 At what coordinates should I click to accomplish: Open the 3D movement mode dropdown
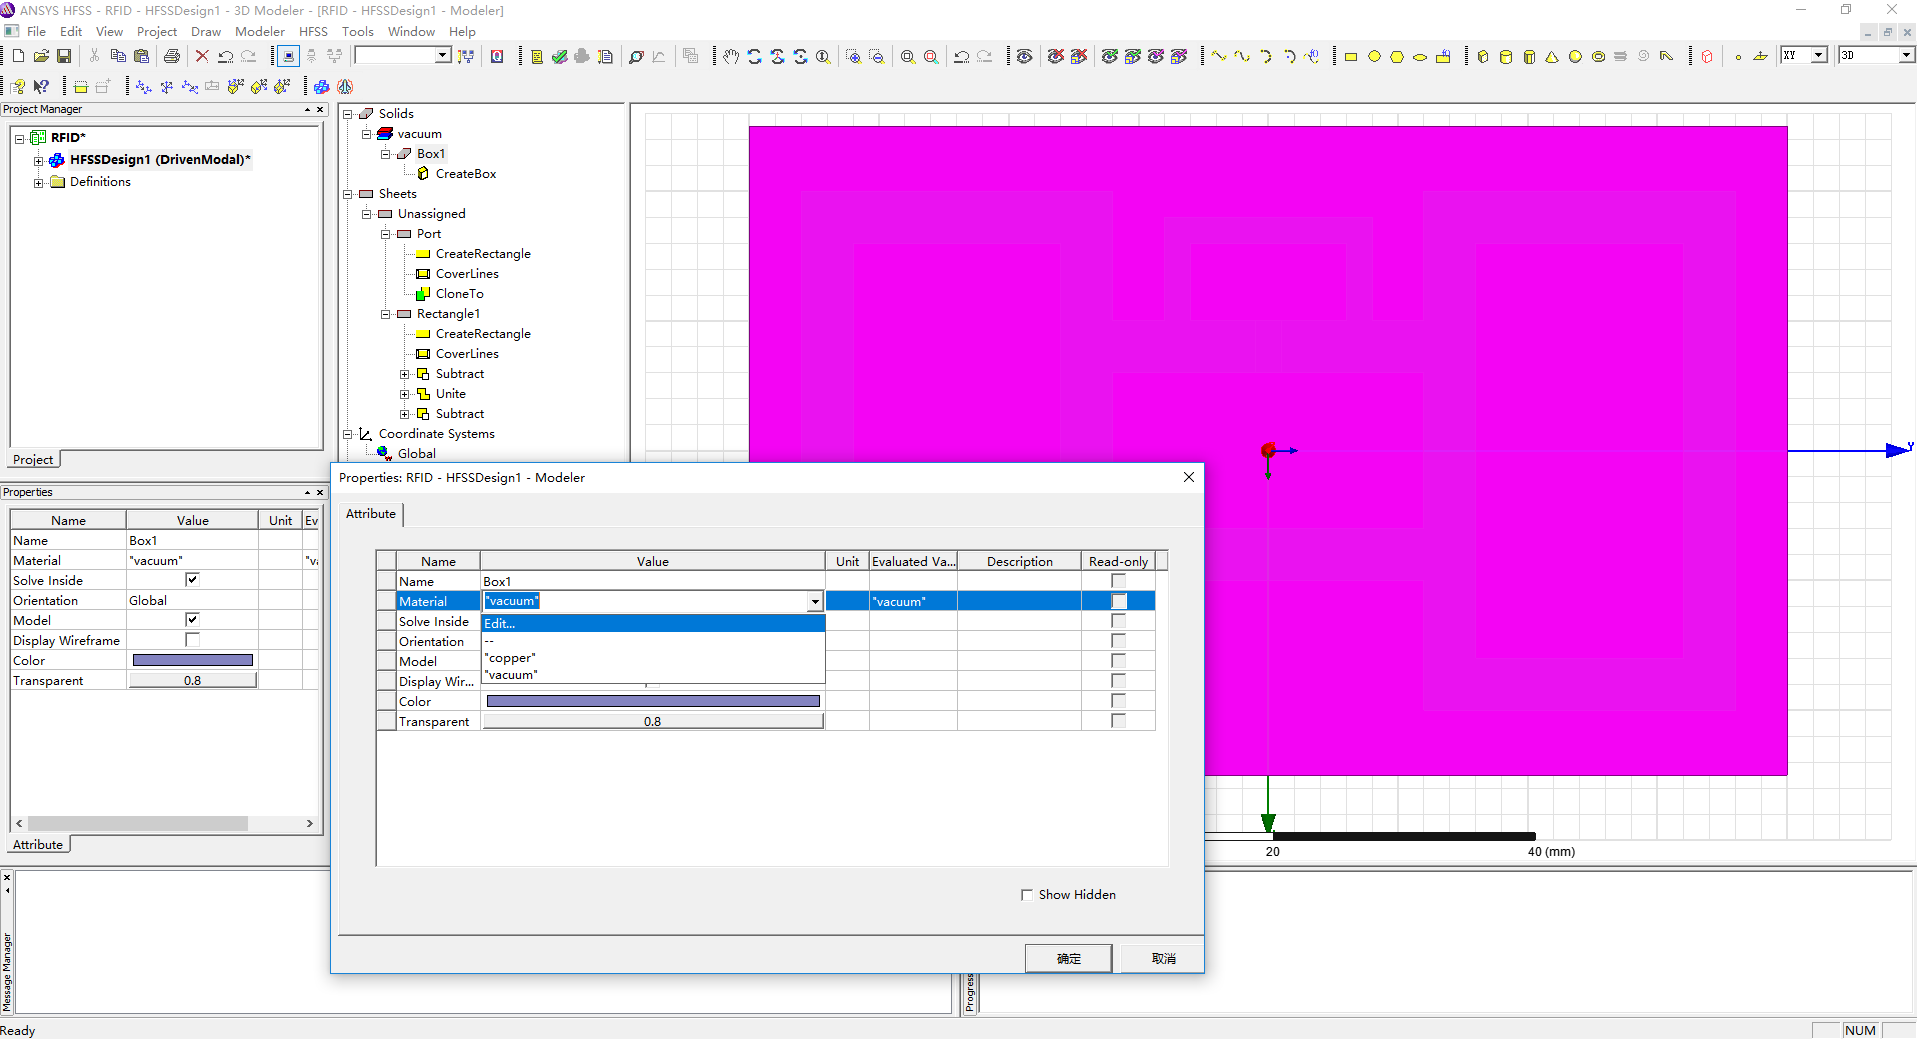(x=1905, y=56)
